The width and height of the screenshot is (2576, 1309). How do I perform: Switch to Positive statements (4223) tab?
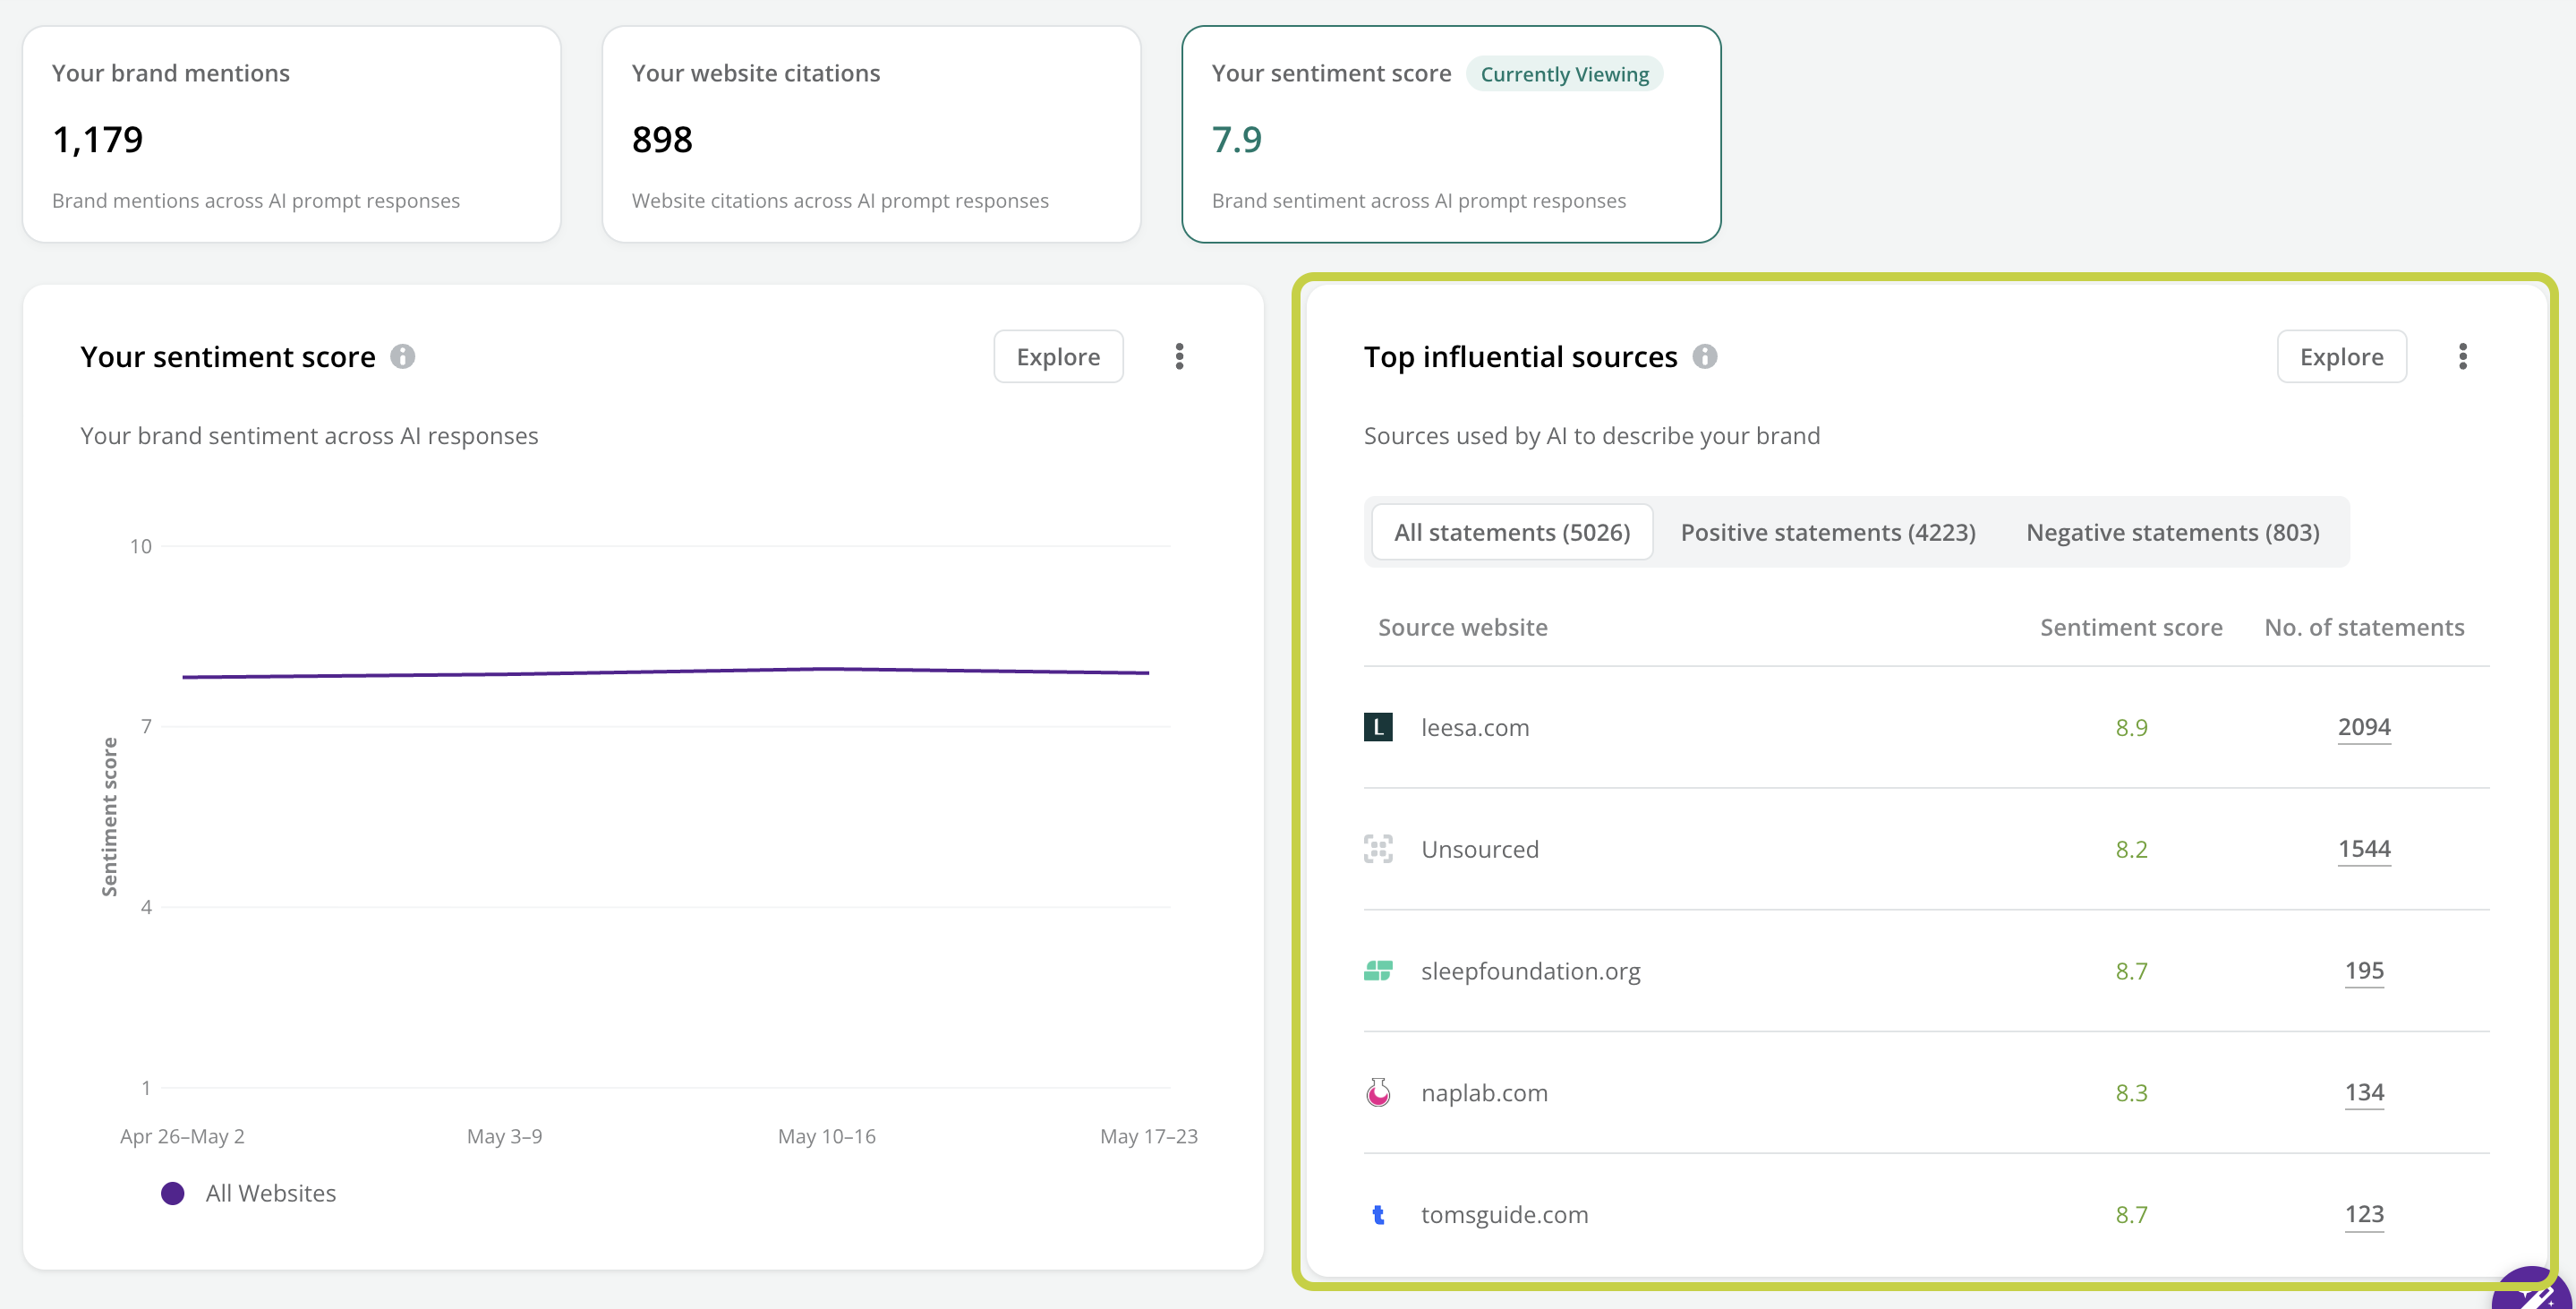[x=1828, y=532]
